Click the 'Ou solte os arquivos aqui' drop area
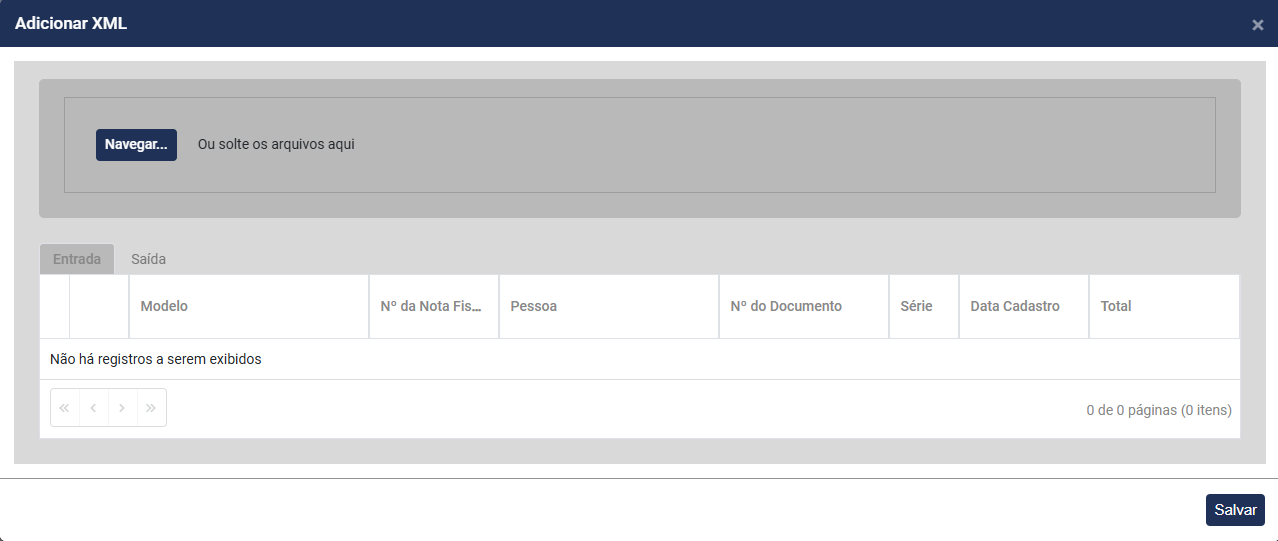 coord(639,144)
